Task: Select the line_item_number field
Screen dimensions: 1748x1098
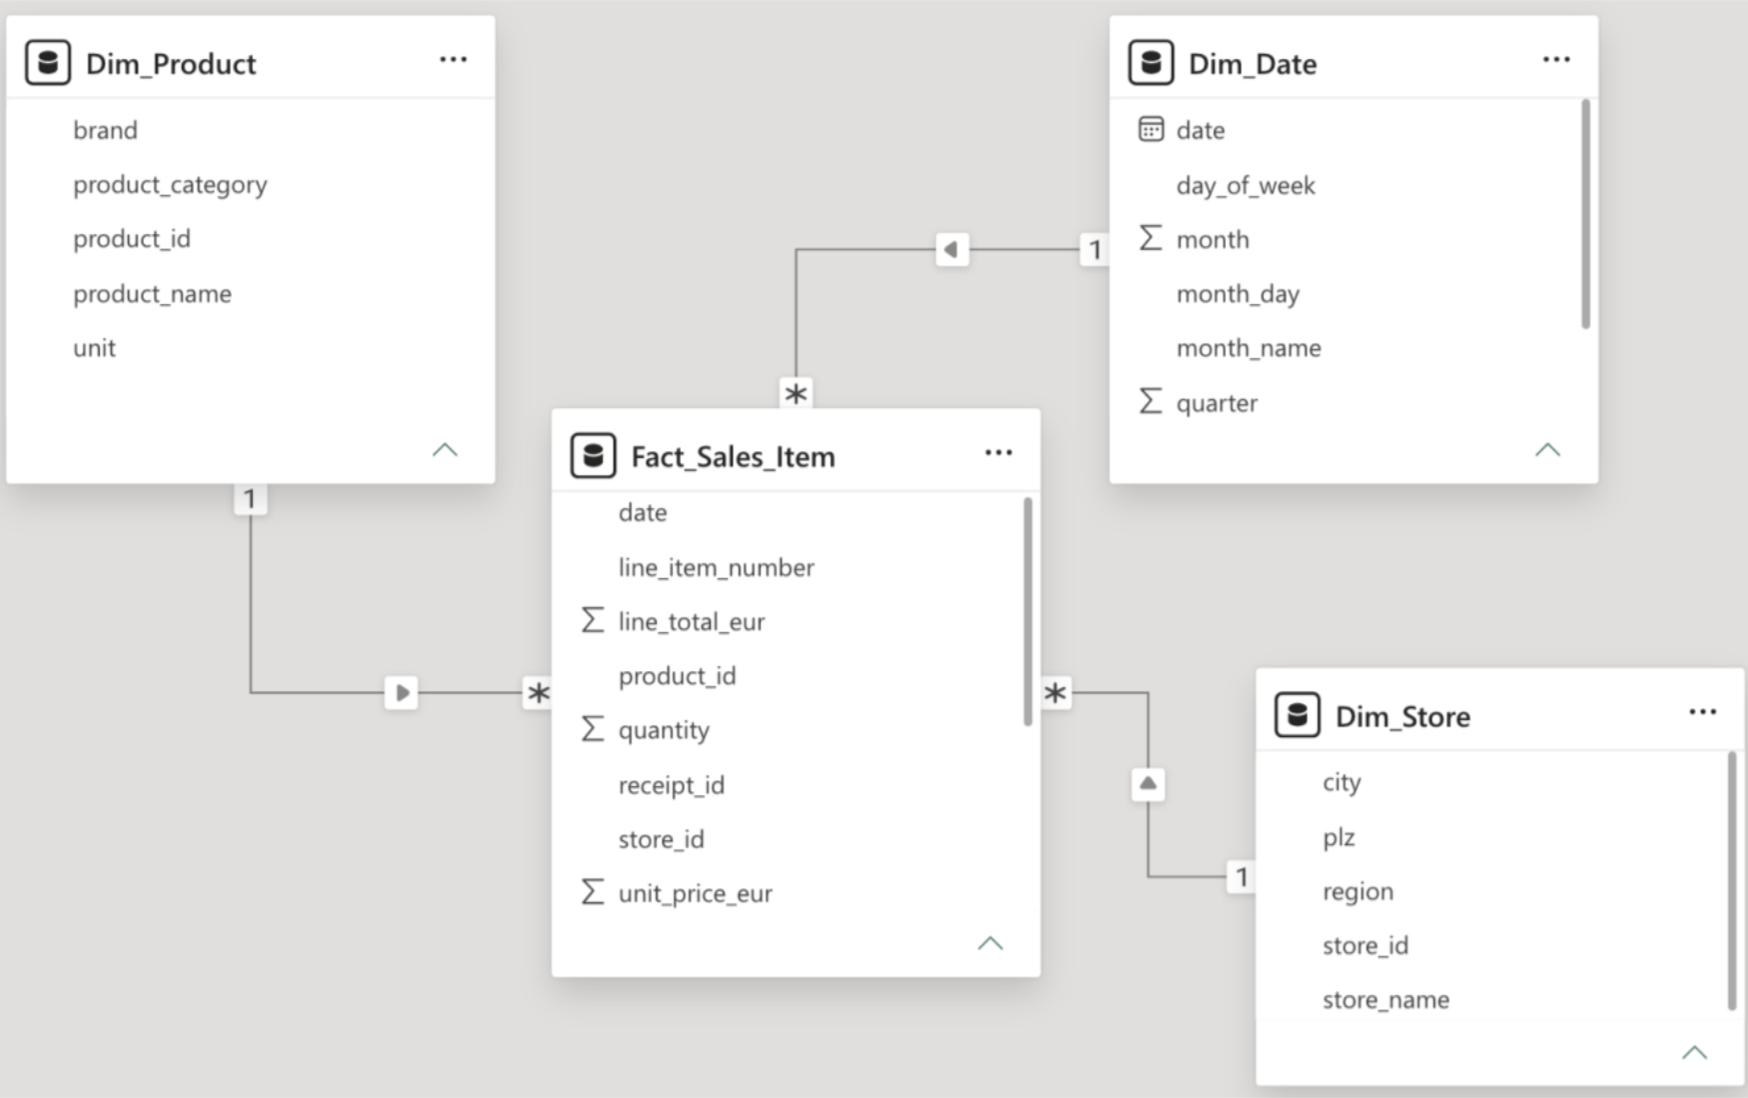Action: pyautogui.click(x=716, y=567)
